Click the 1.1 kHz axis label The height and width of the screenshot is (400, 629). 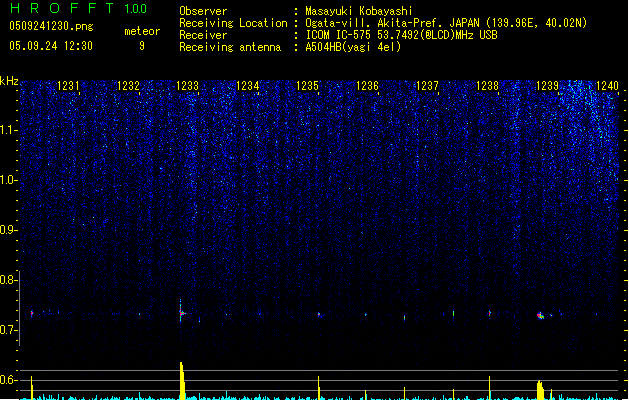click(x=9, y=130)
